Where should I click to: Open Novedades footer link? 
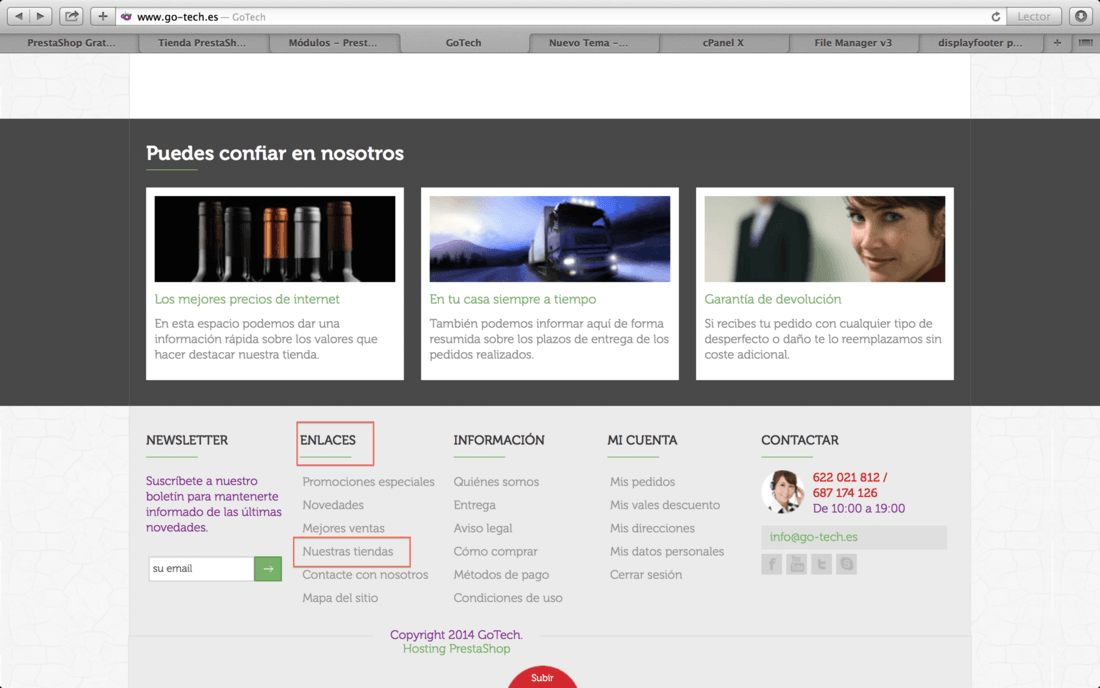[x=333, y=505]
